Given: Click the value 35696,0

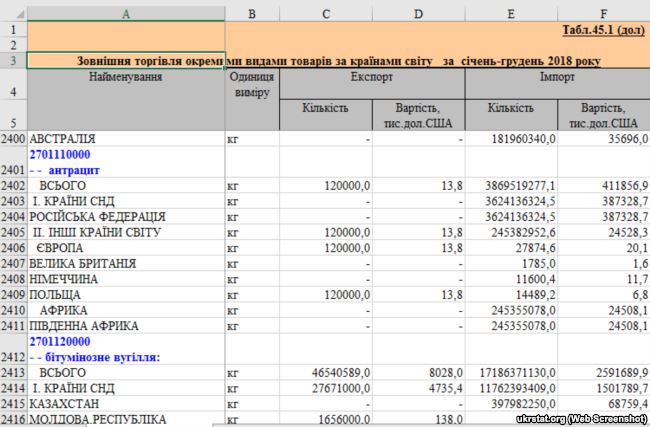Looking at the screenshot, I should (604, 138).
